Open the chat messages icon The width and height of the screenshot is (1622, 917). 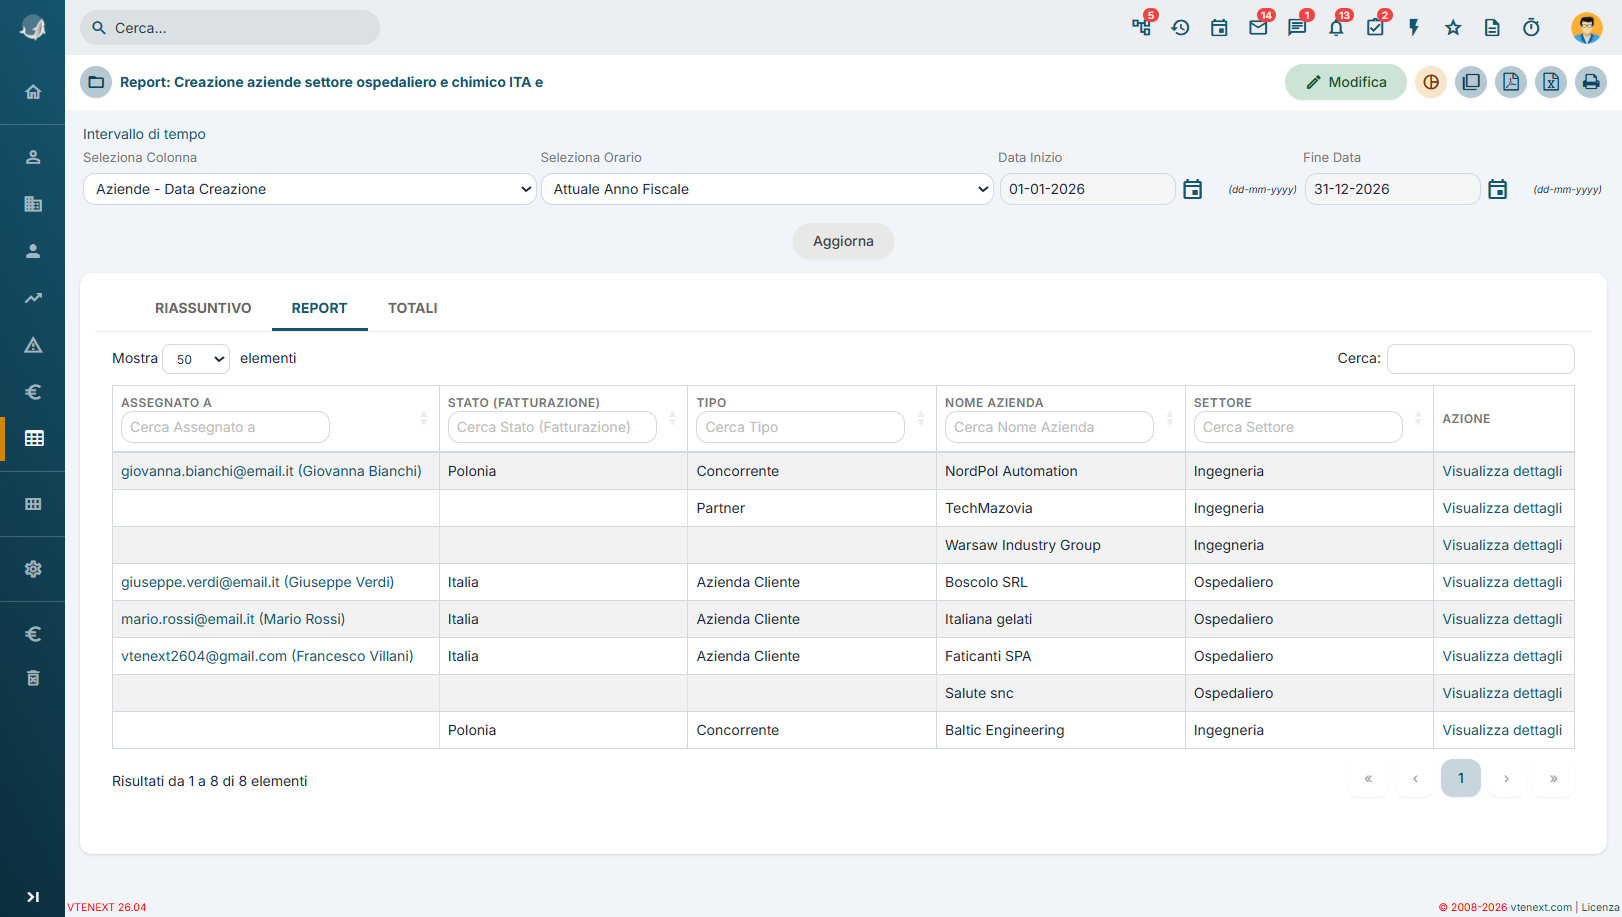(1297, 27)
